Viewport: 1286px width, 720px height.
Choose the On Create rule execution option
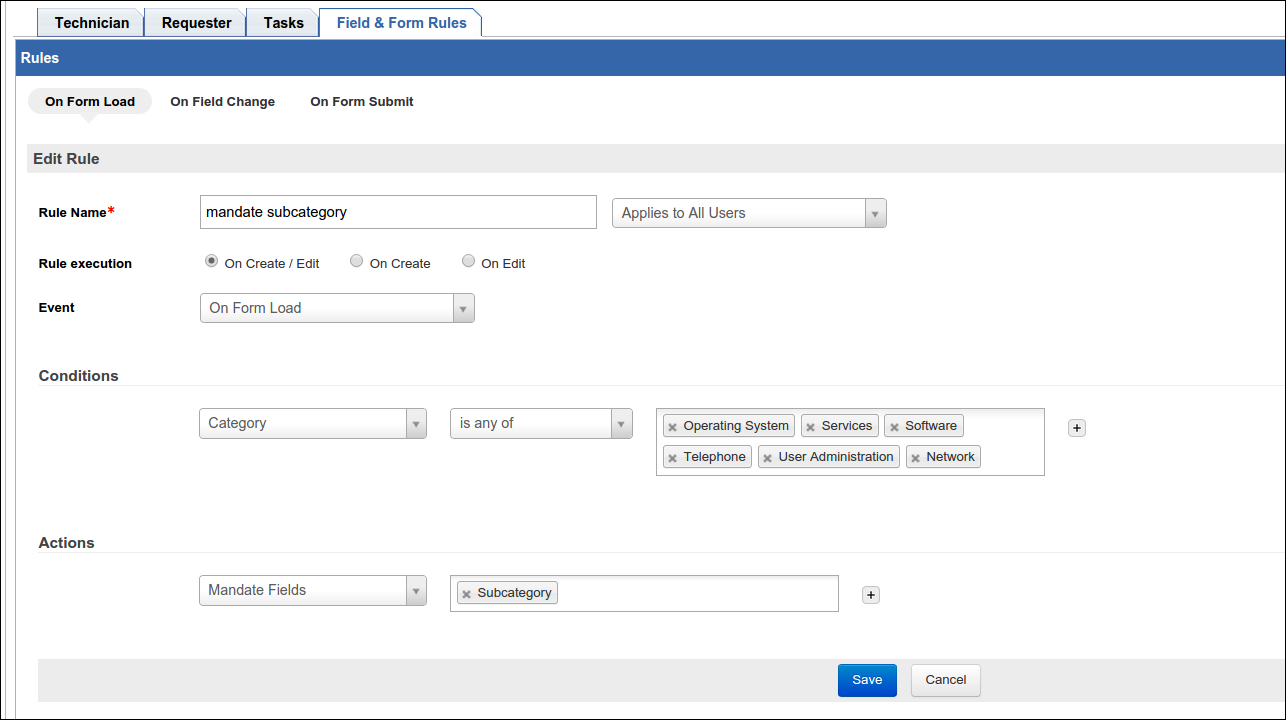[356, 261]
